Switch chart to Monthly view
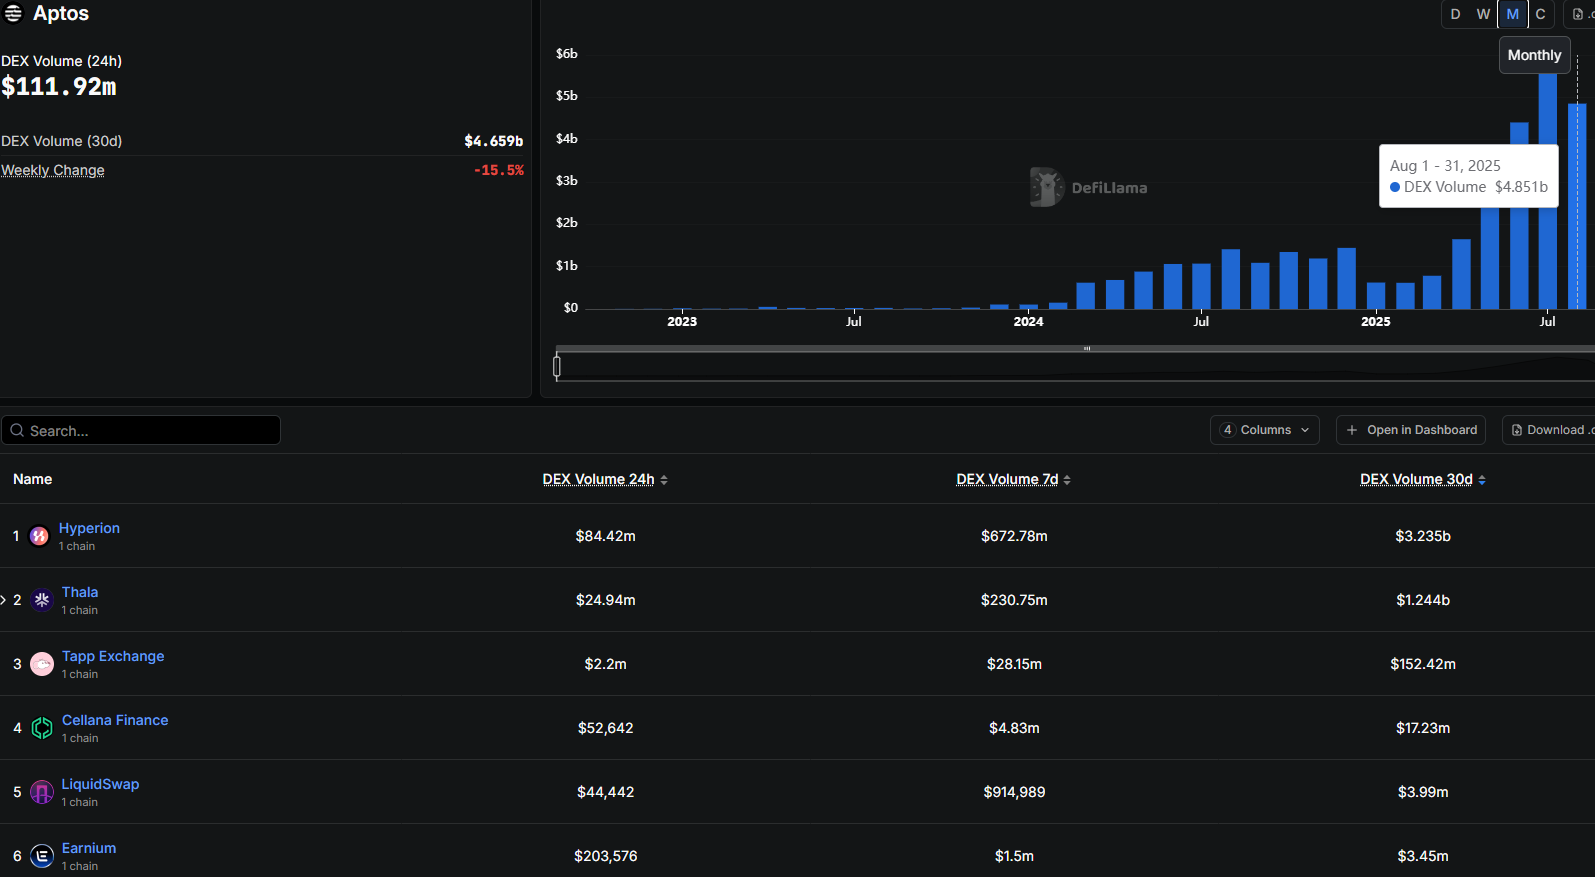1595x877 pixels. click(x=1513, y=14)
